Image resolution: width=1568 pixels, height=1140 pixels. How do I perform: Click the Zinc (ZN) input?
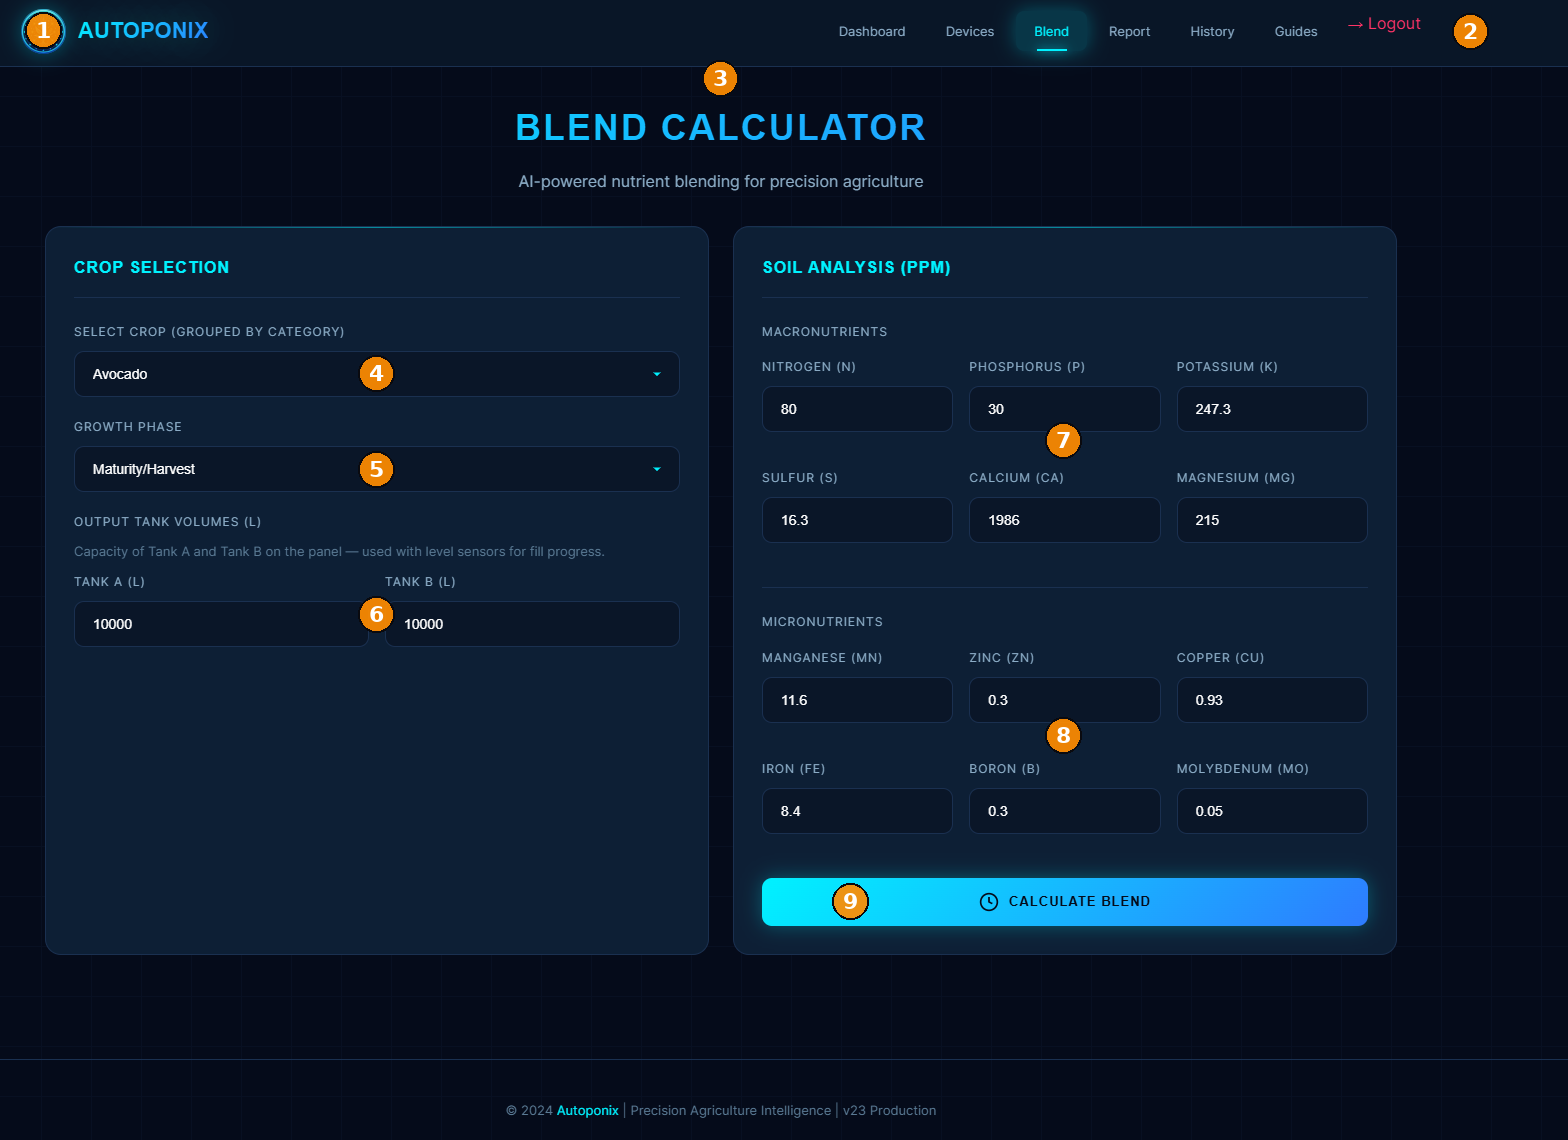(x=1064, y=700)
